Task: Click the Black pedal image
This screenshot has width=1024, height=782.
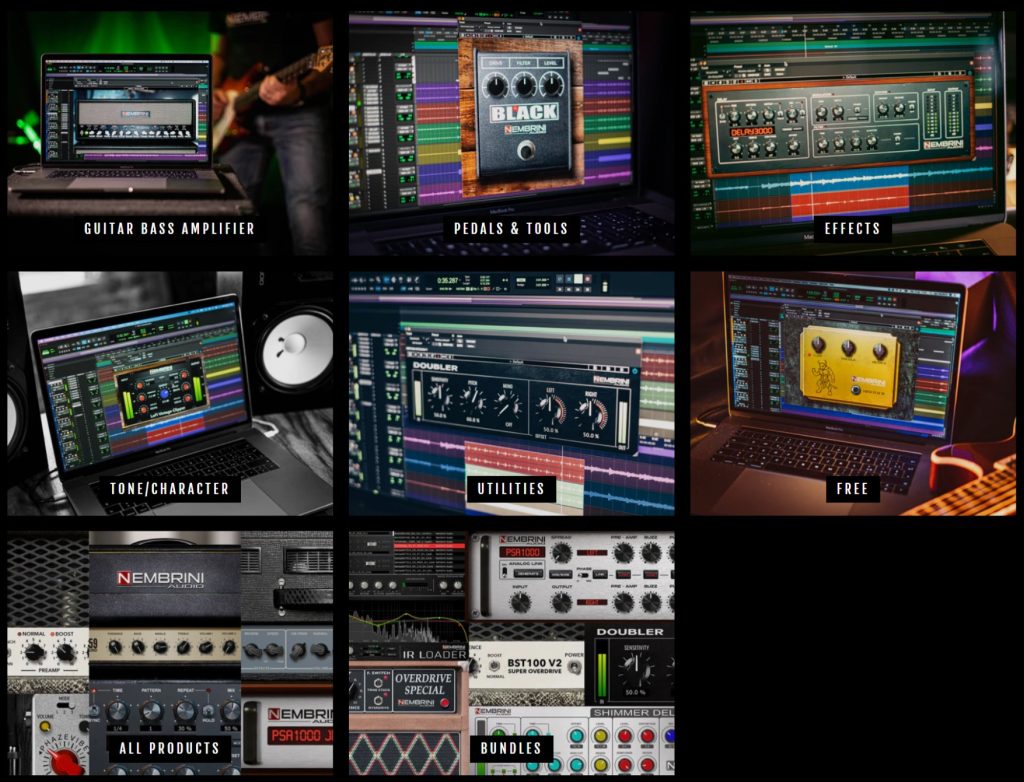Action: 523,110
